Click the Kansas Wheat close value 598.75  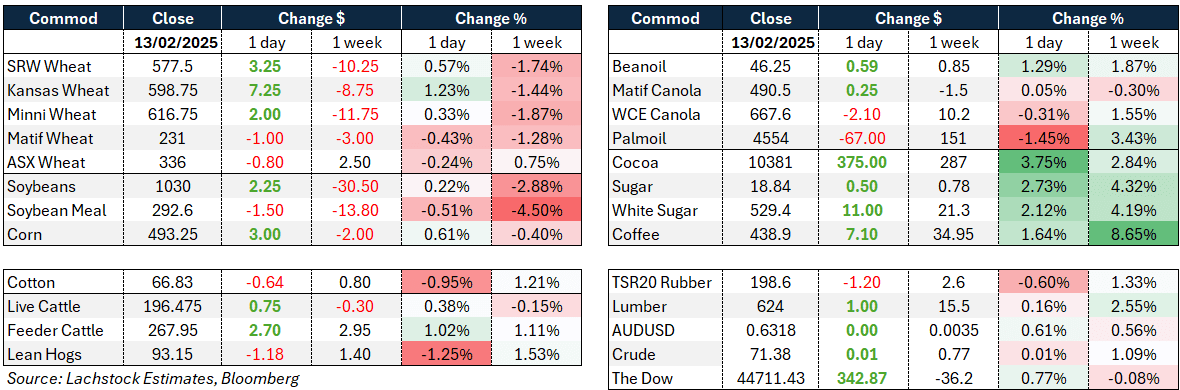pos(173,90)
